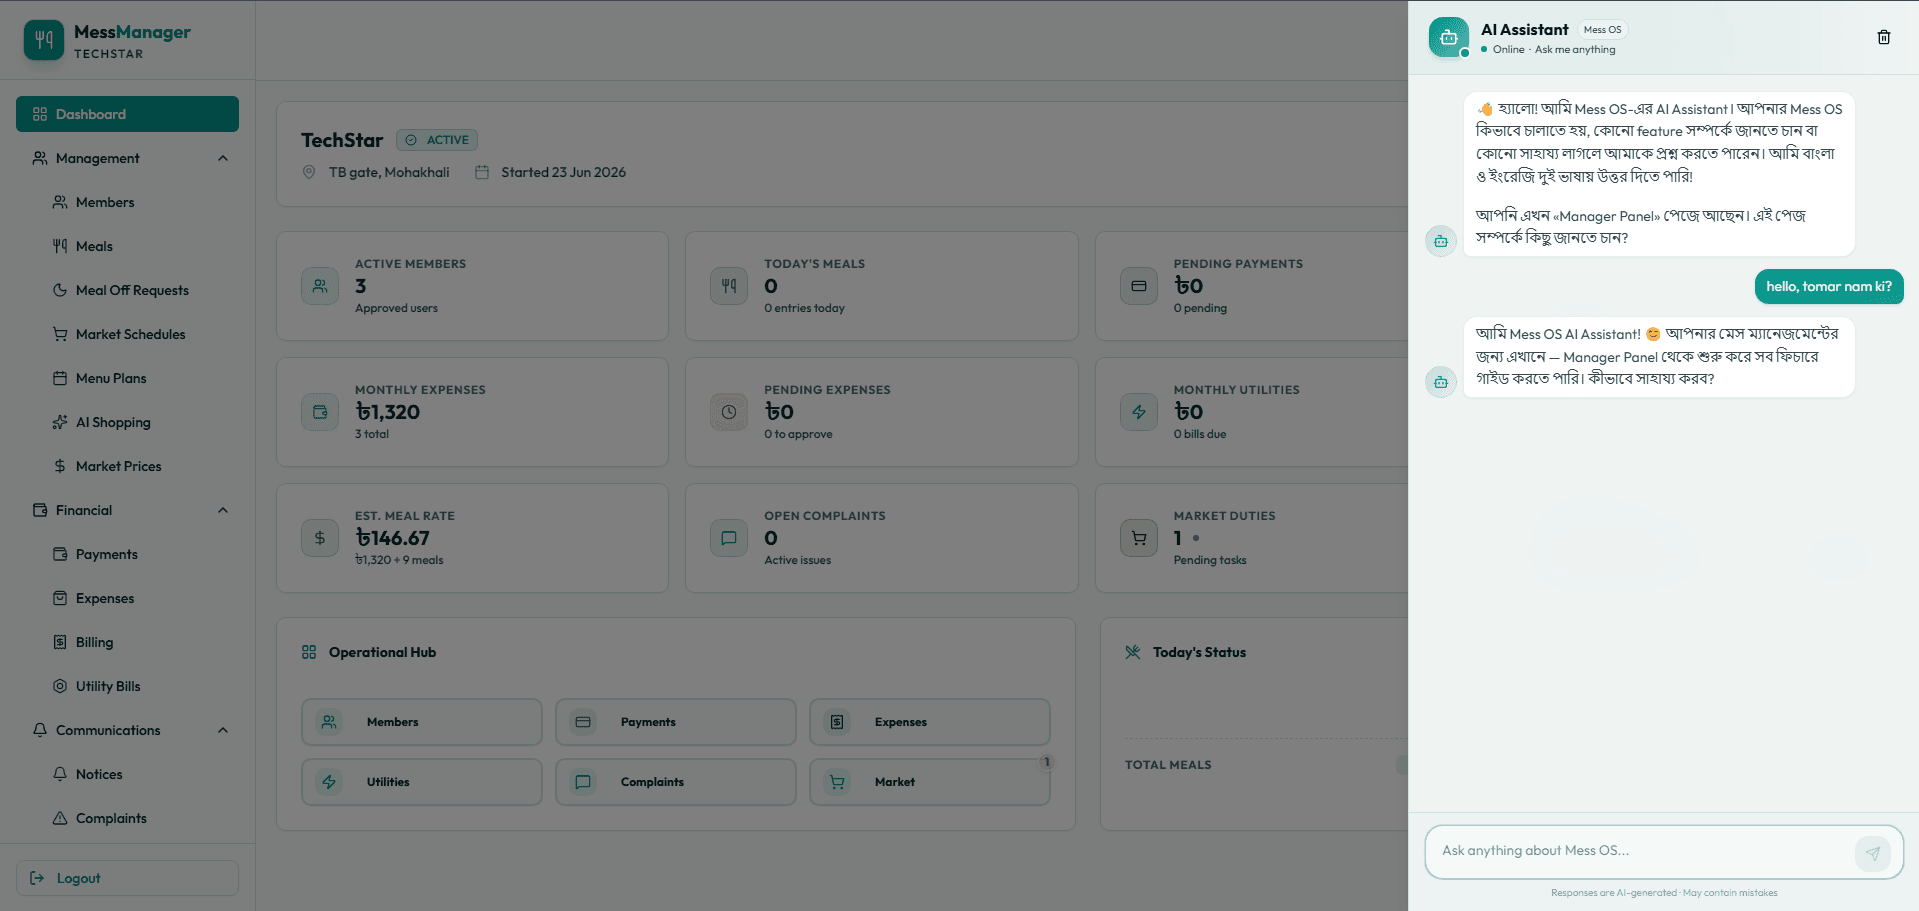Click the AI Assistant robot avatar in header
This screenshot has height=911, width=1919.
coord(1449,38)
